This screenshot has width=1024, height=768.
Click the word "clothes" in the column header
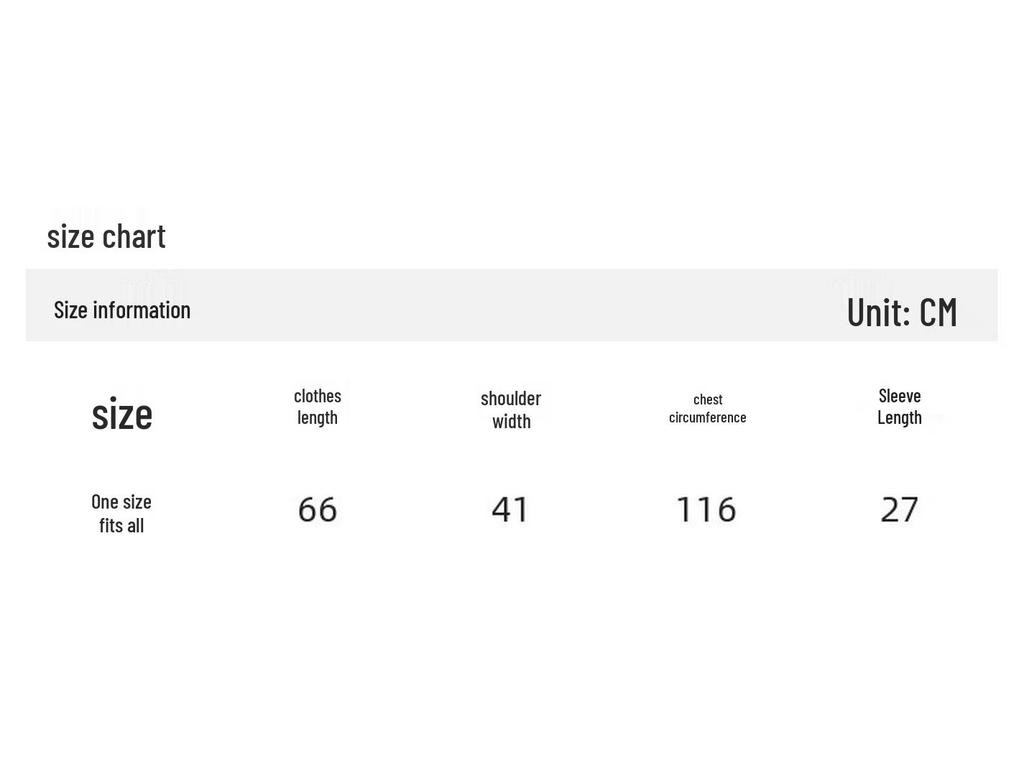(x=318, y=396)
